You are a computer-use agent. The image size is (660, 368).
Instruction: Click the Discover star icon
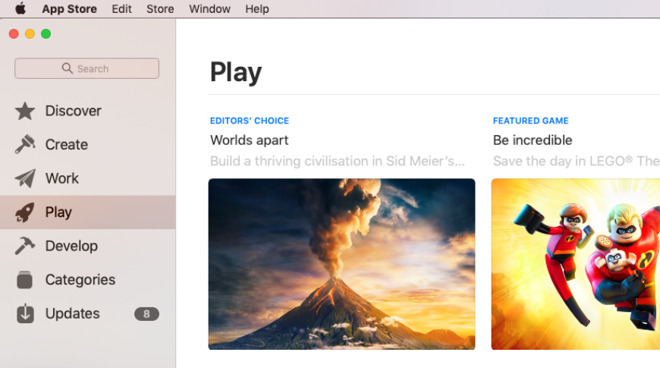[x=25, y=111]
